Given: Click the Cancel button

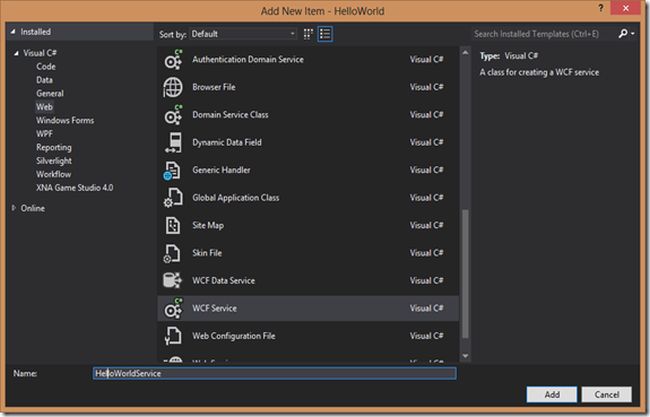Looking at the screenshot, I should pyautogui.click(x=606, y=395).
